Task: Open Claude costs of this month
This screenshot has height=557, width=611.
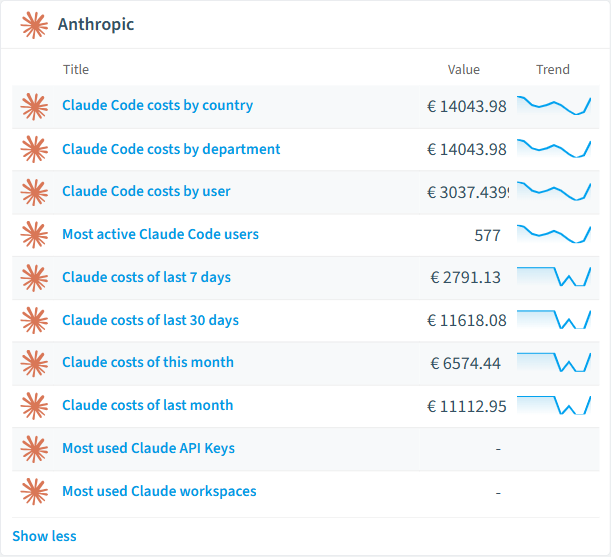Action: click(x=148, y=362)
